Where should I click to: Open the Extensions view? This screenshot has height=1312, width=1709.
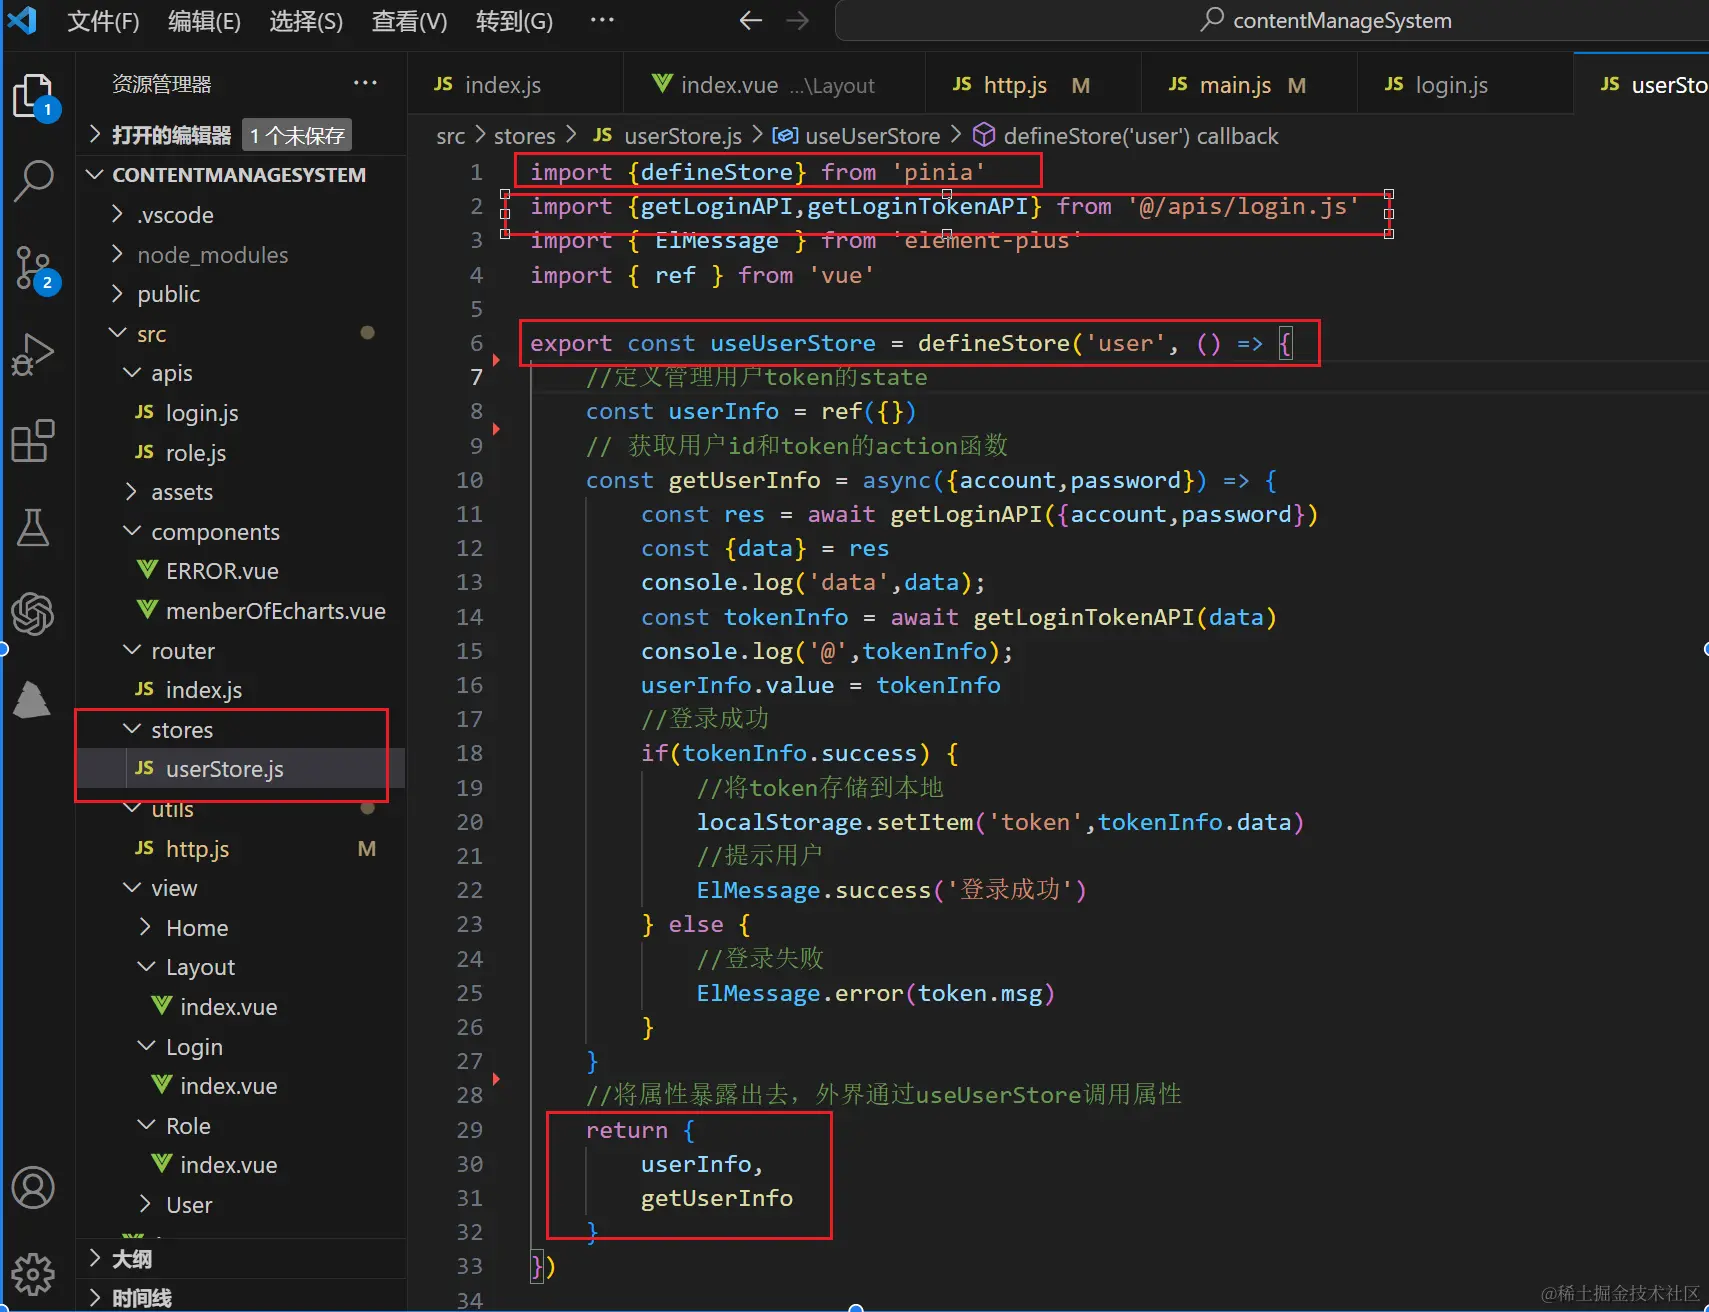(33, 441)
